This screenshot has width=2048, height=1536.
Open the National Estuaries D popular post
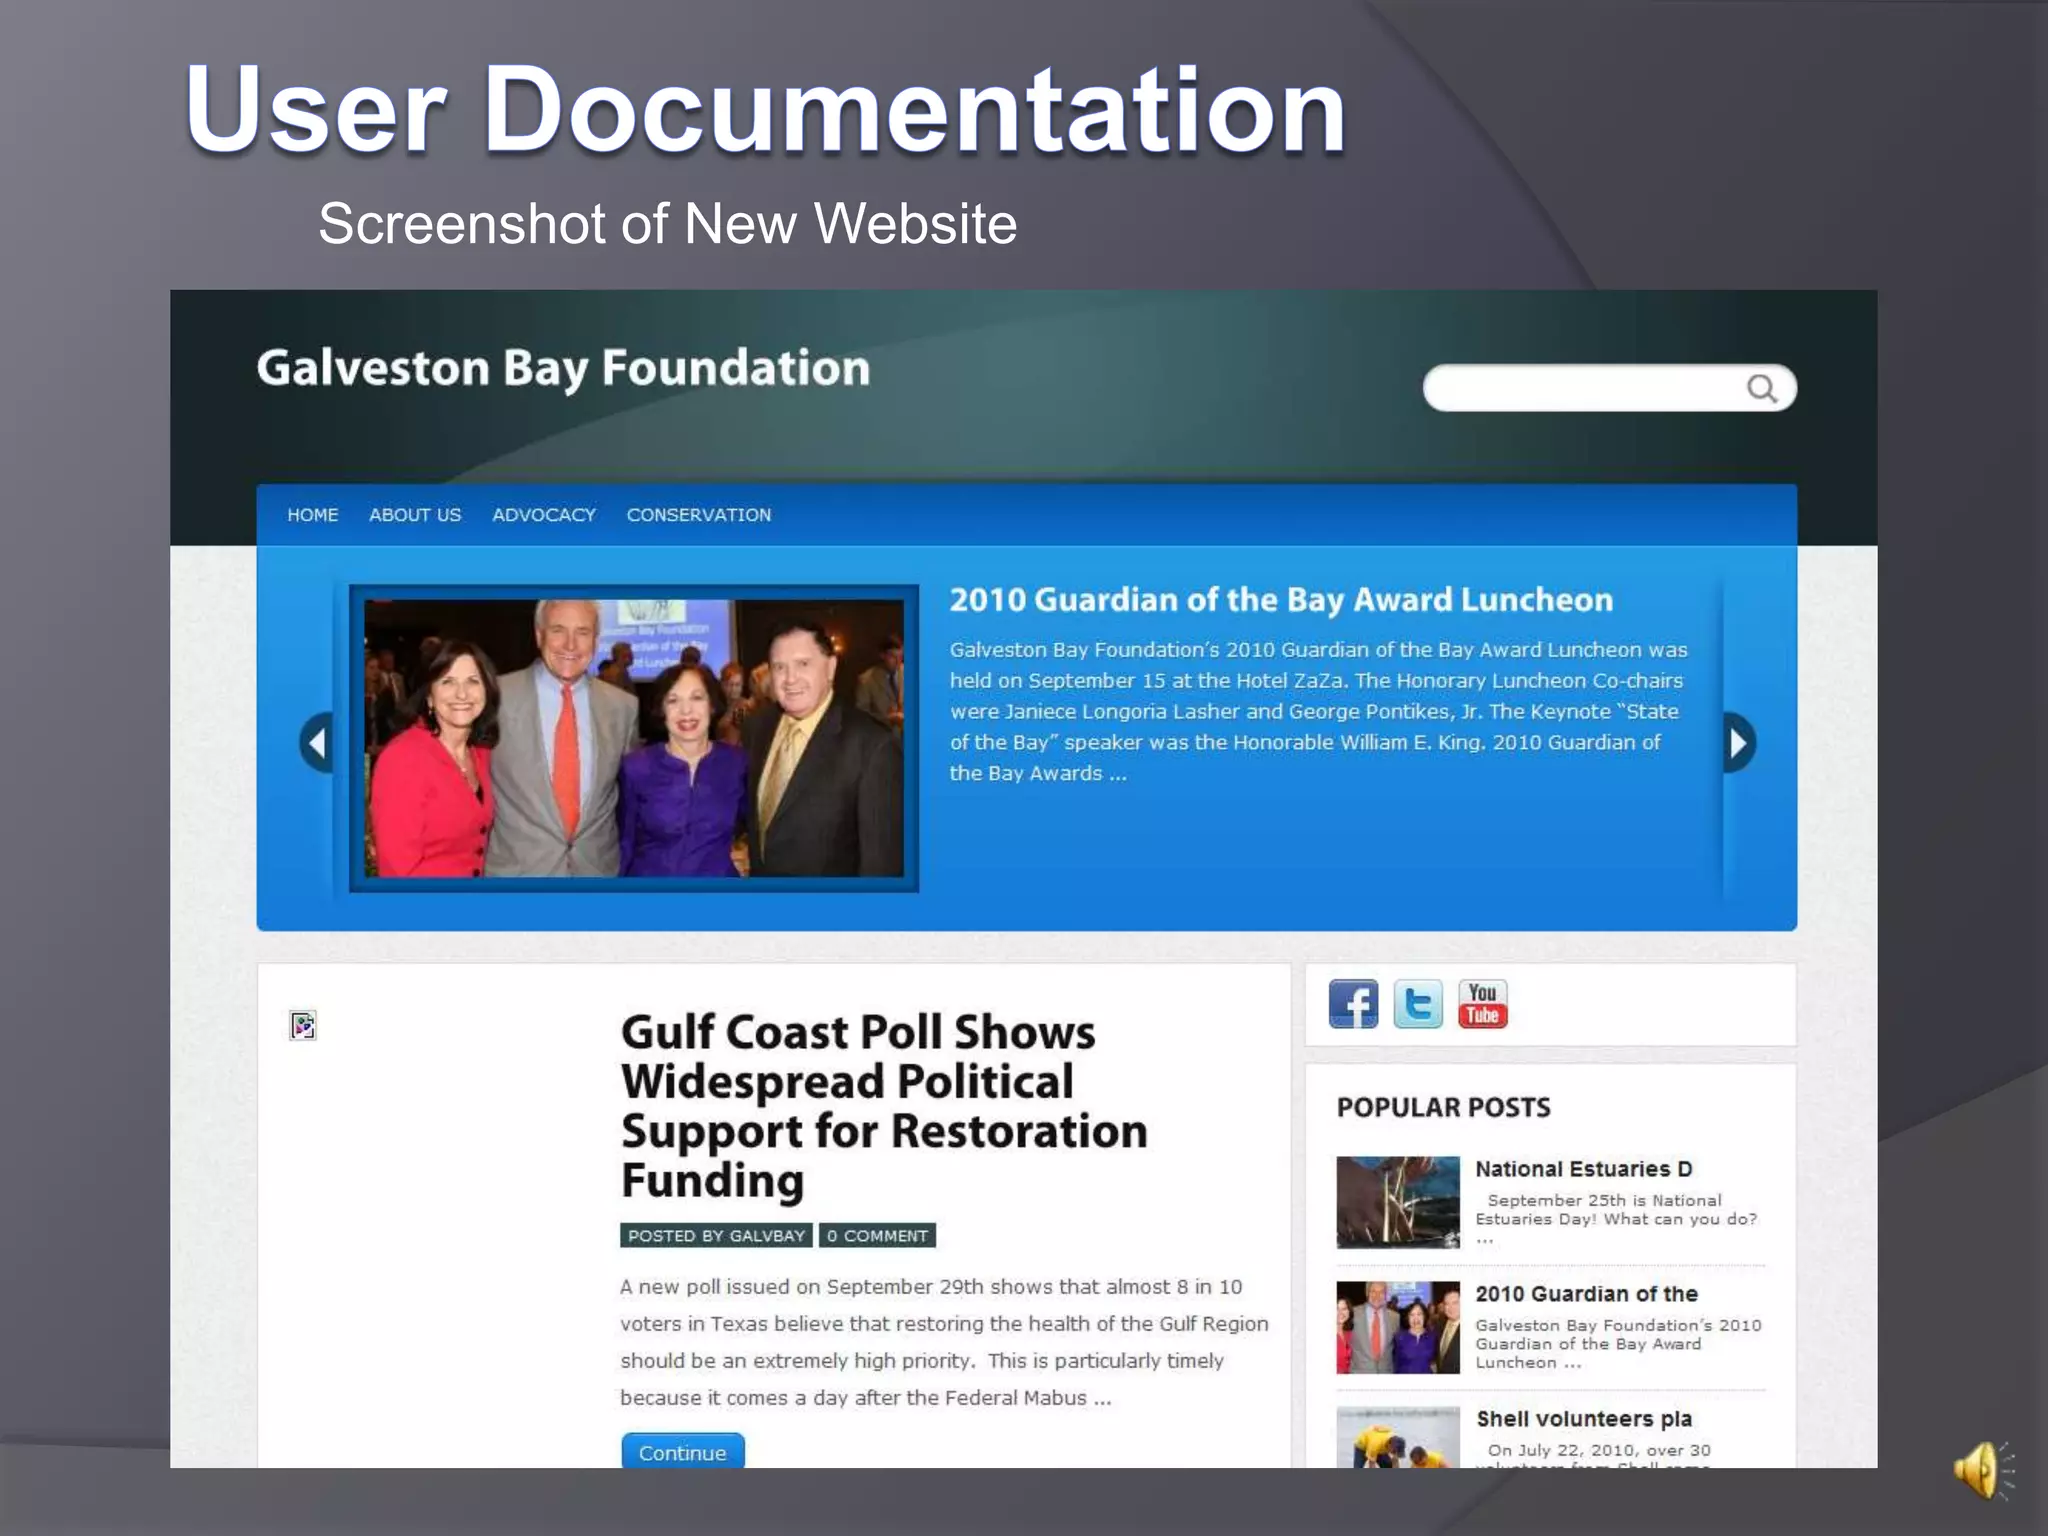tap(1584, 1169)
